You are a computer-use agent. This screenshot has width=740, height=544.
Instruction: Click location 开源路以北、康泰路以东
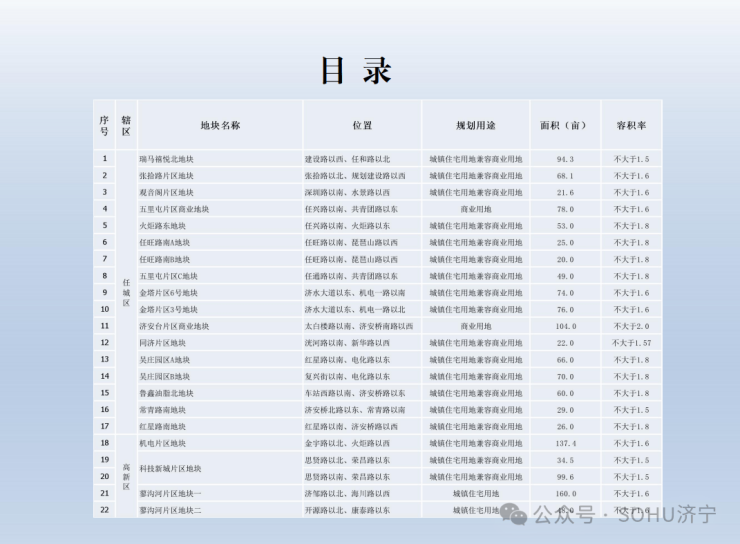tap(347, 510)
